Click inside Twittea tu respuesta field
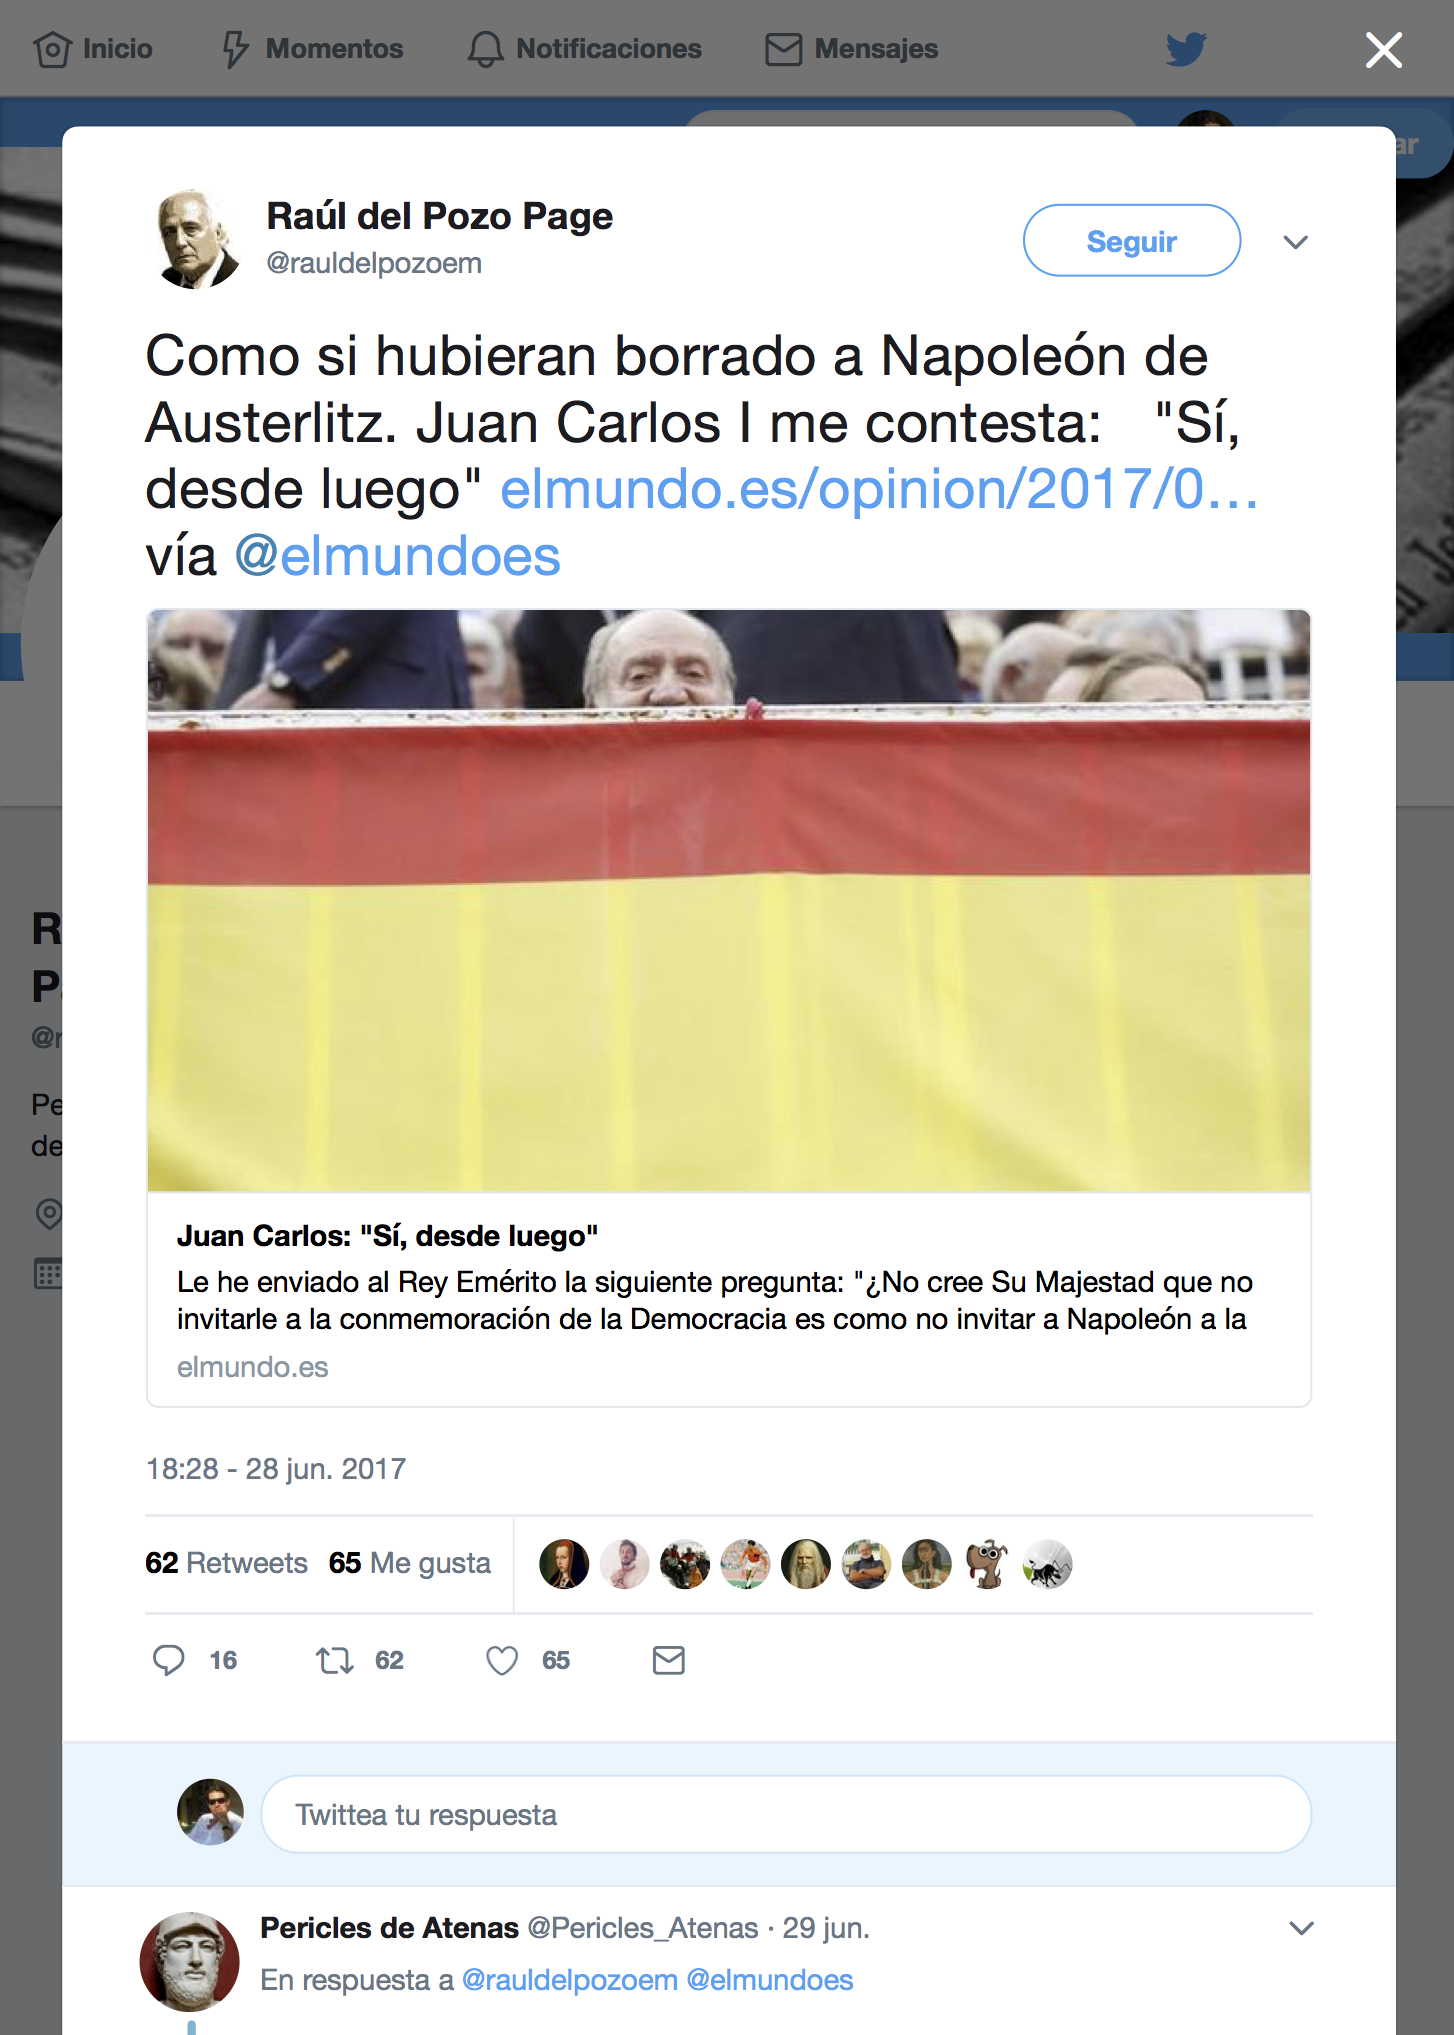Viewport: 1454px width, 2035px height. (x=786, y=1814)
